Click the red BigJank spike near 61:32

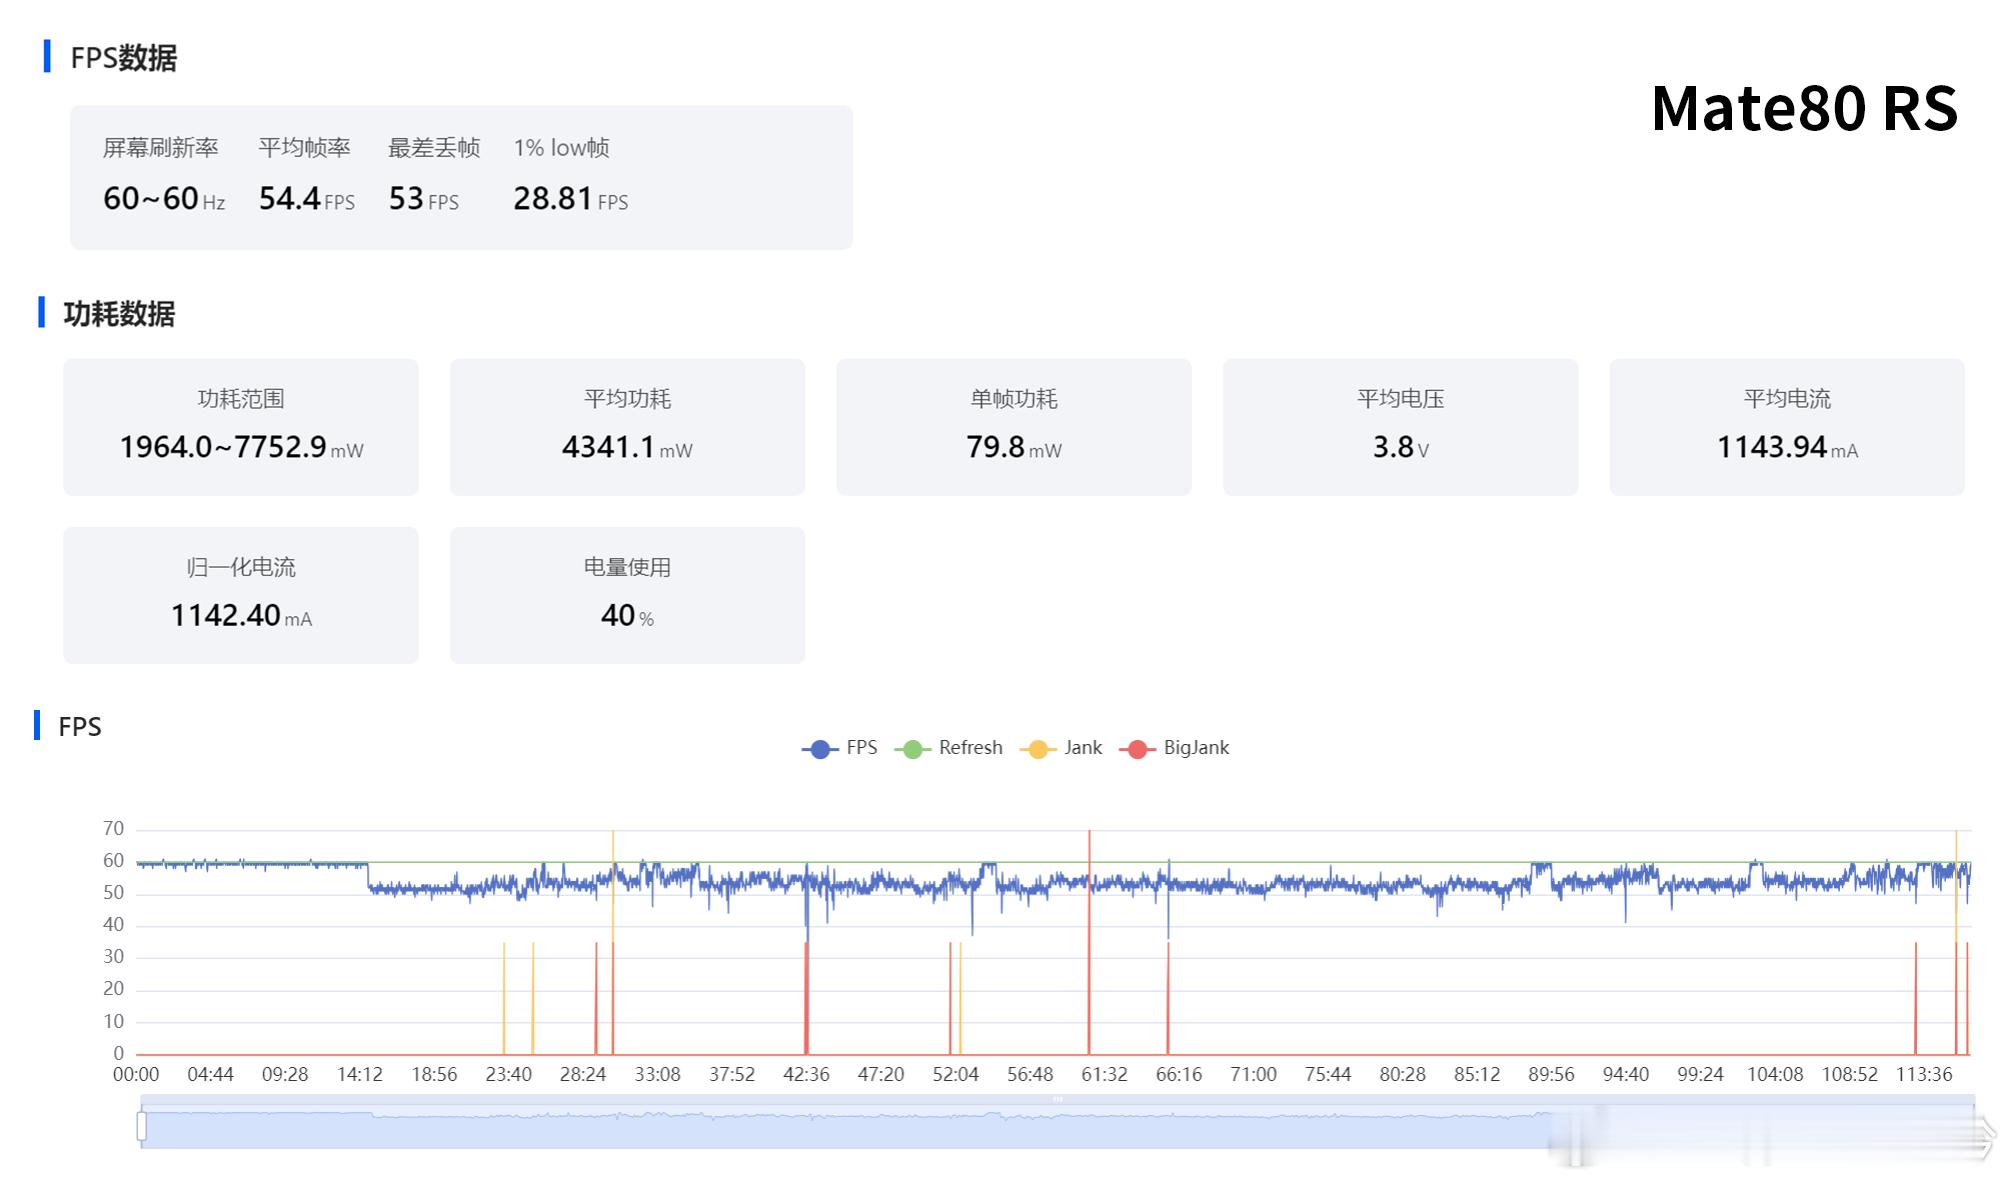[x=1089, y=960]
